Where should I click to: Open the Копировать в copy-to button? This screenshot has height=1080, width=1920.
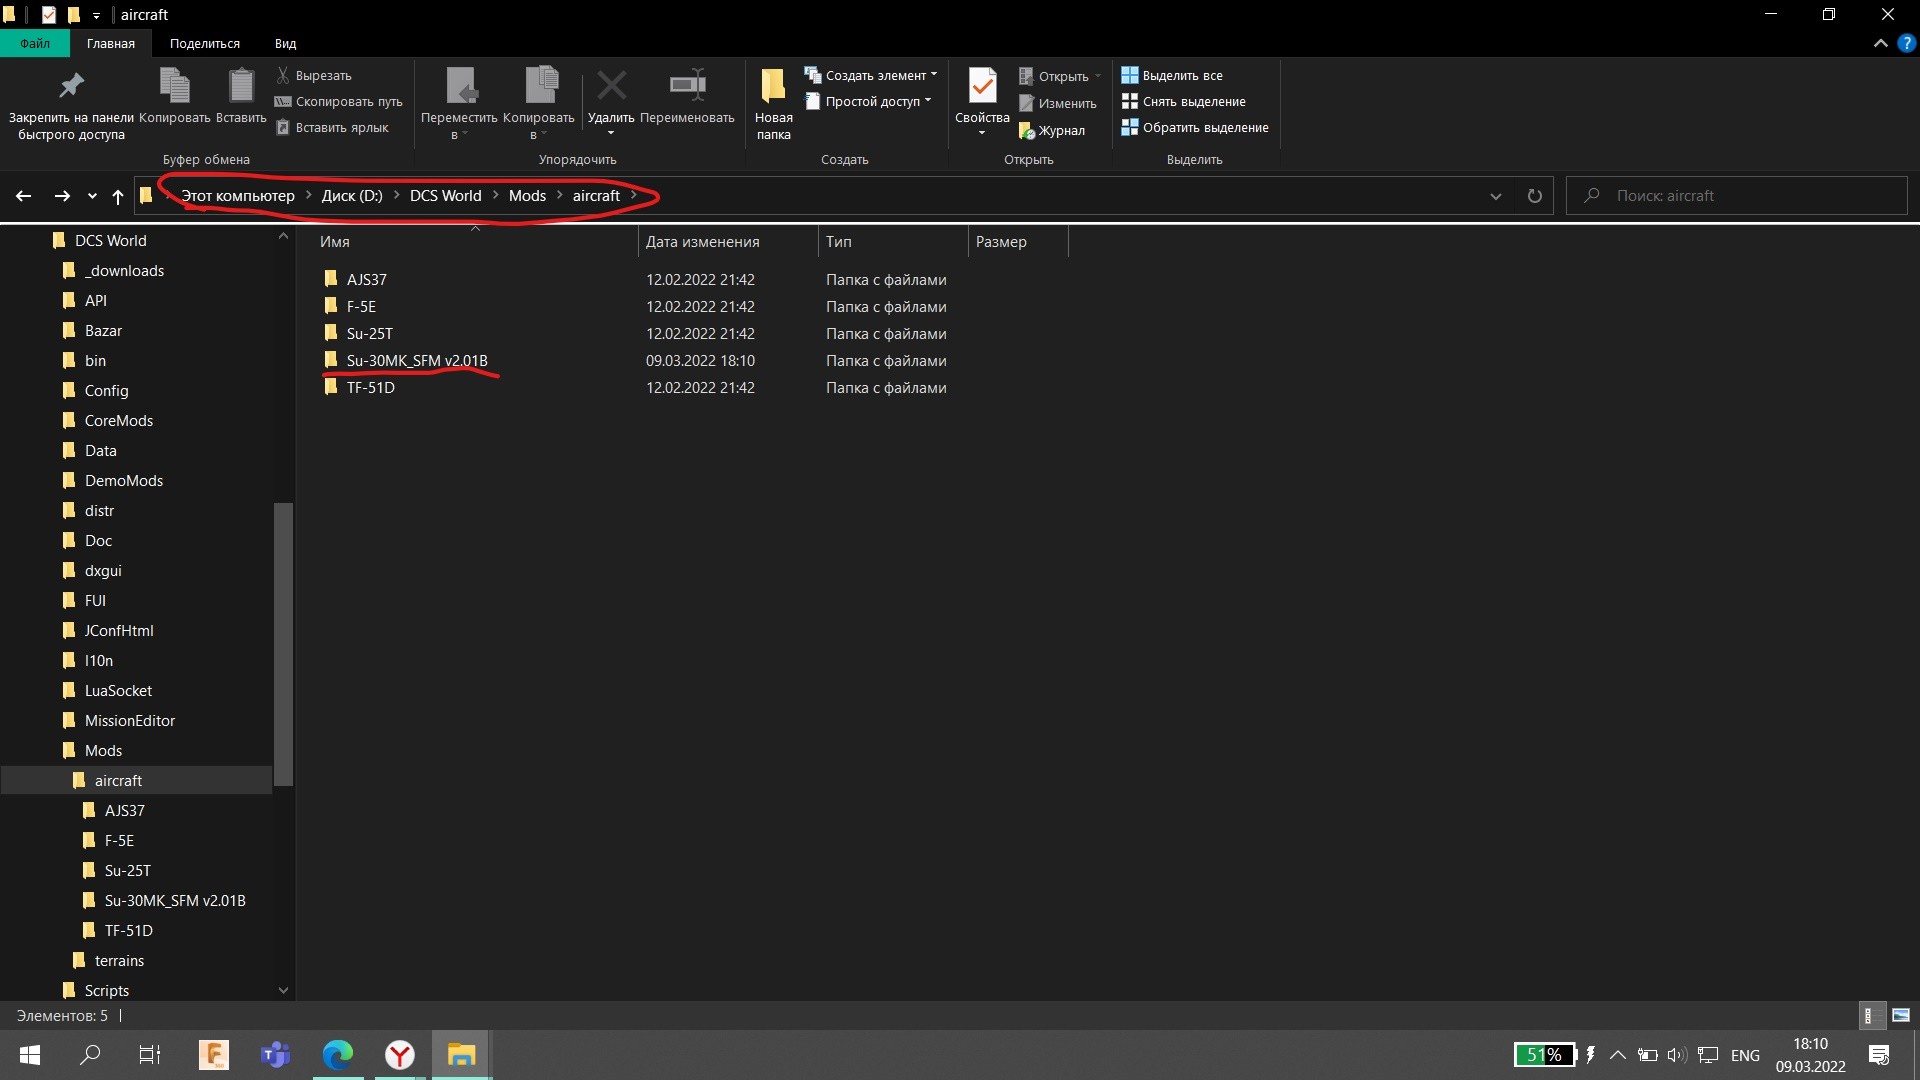539,104
